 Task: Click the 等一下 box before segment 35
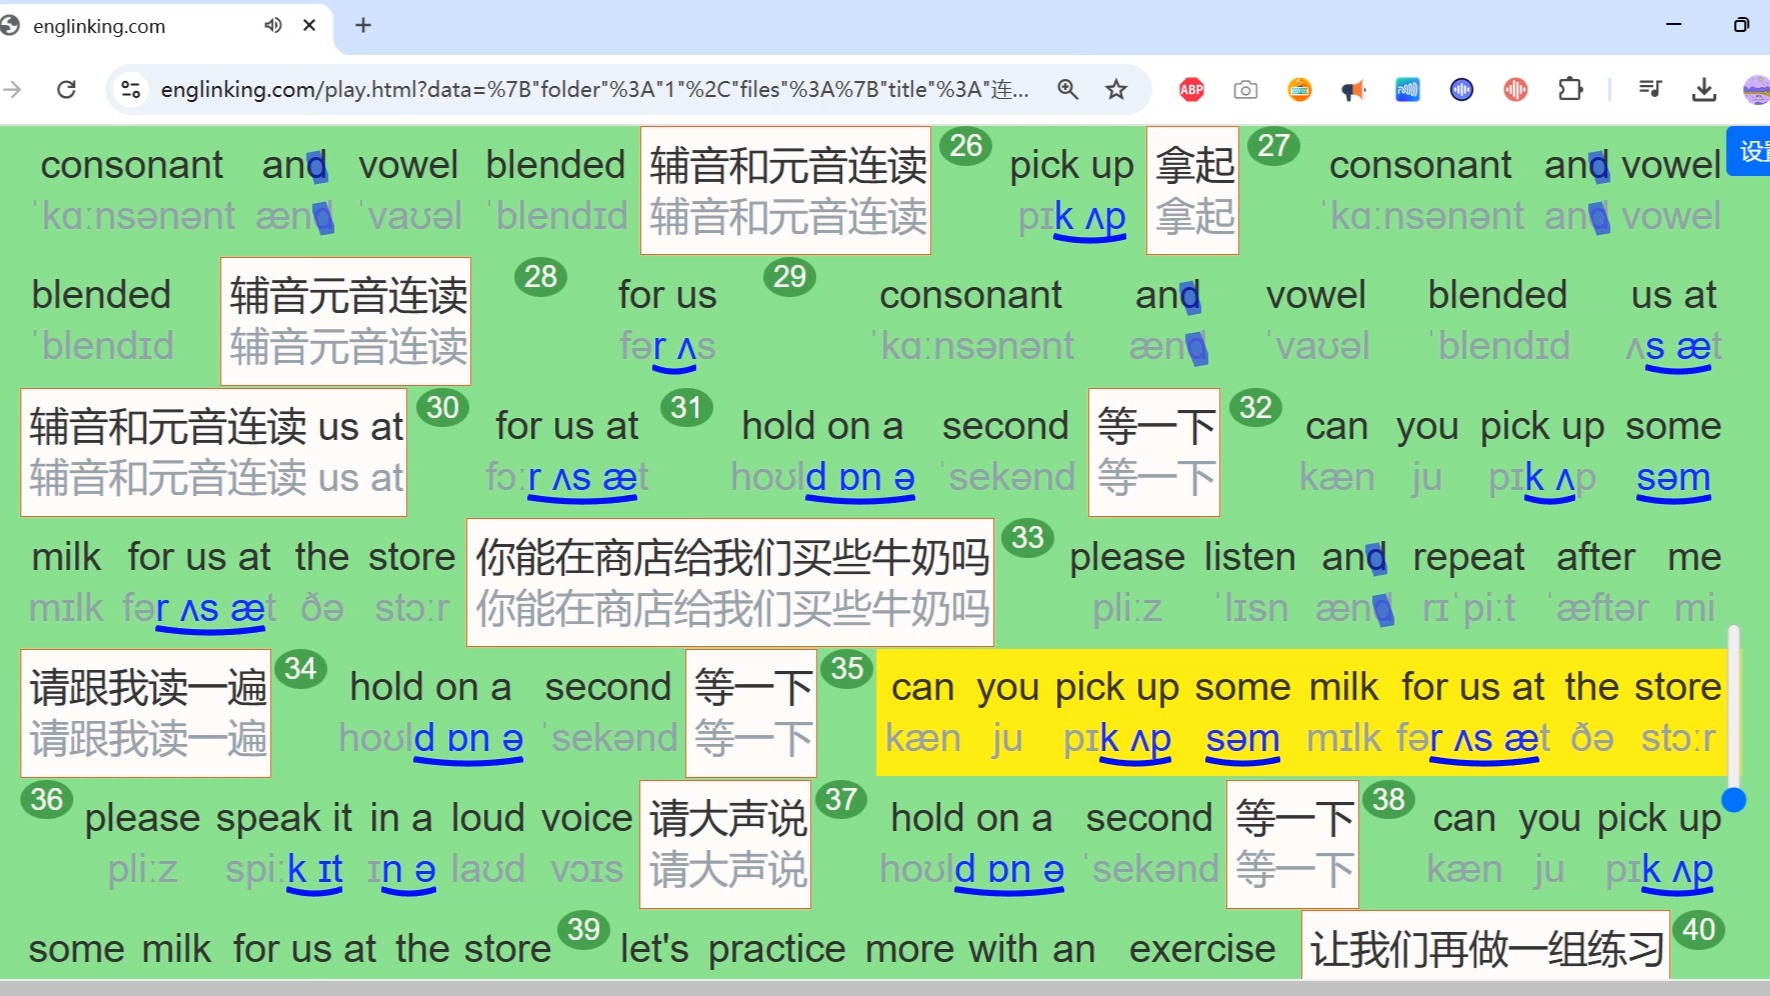point(751,713)
